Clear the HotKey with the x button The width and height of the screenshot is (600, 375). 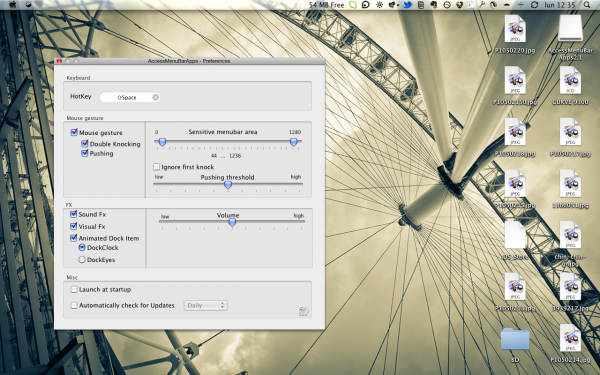point(155,97)
